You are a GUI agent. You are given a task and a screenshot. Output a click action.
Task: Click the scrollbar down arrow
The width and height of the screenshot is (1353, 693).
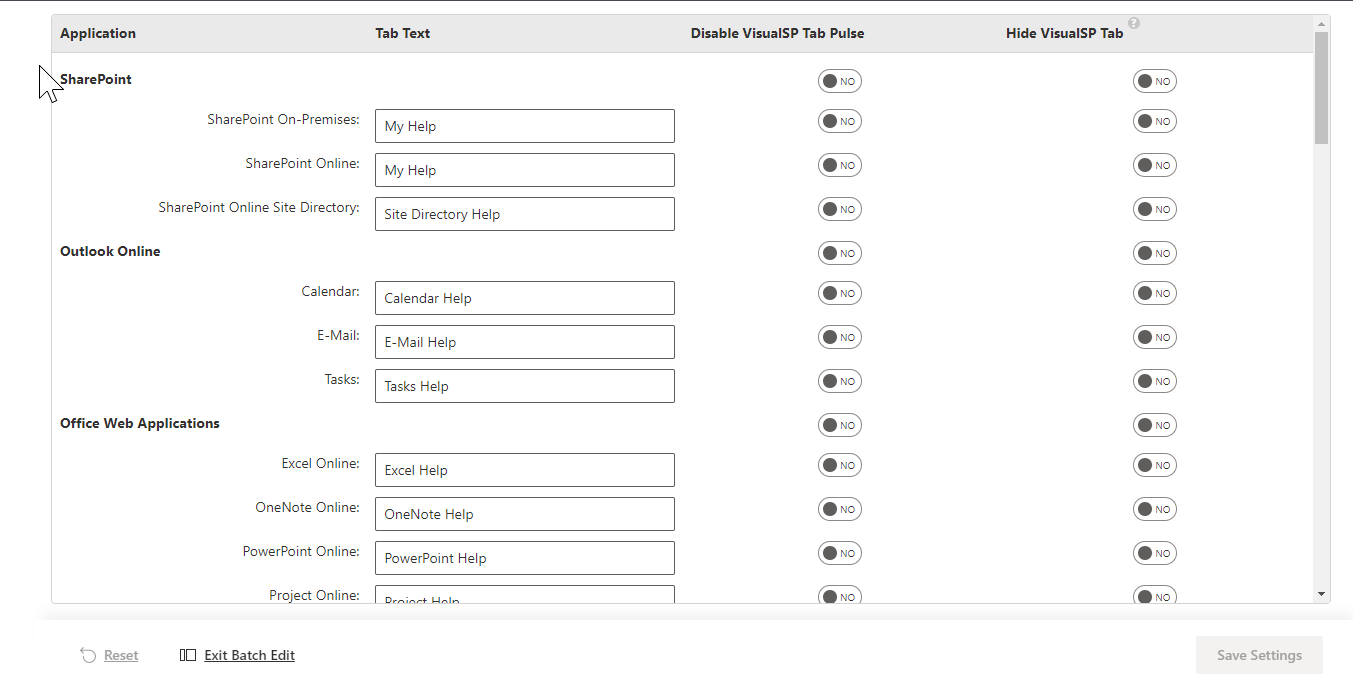(1321, 594)
